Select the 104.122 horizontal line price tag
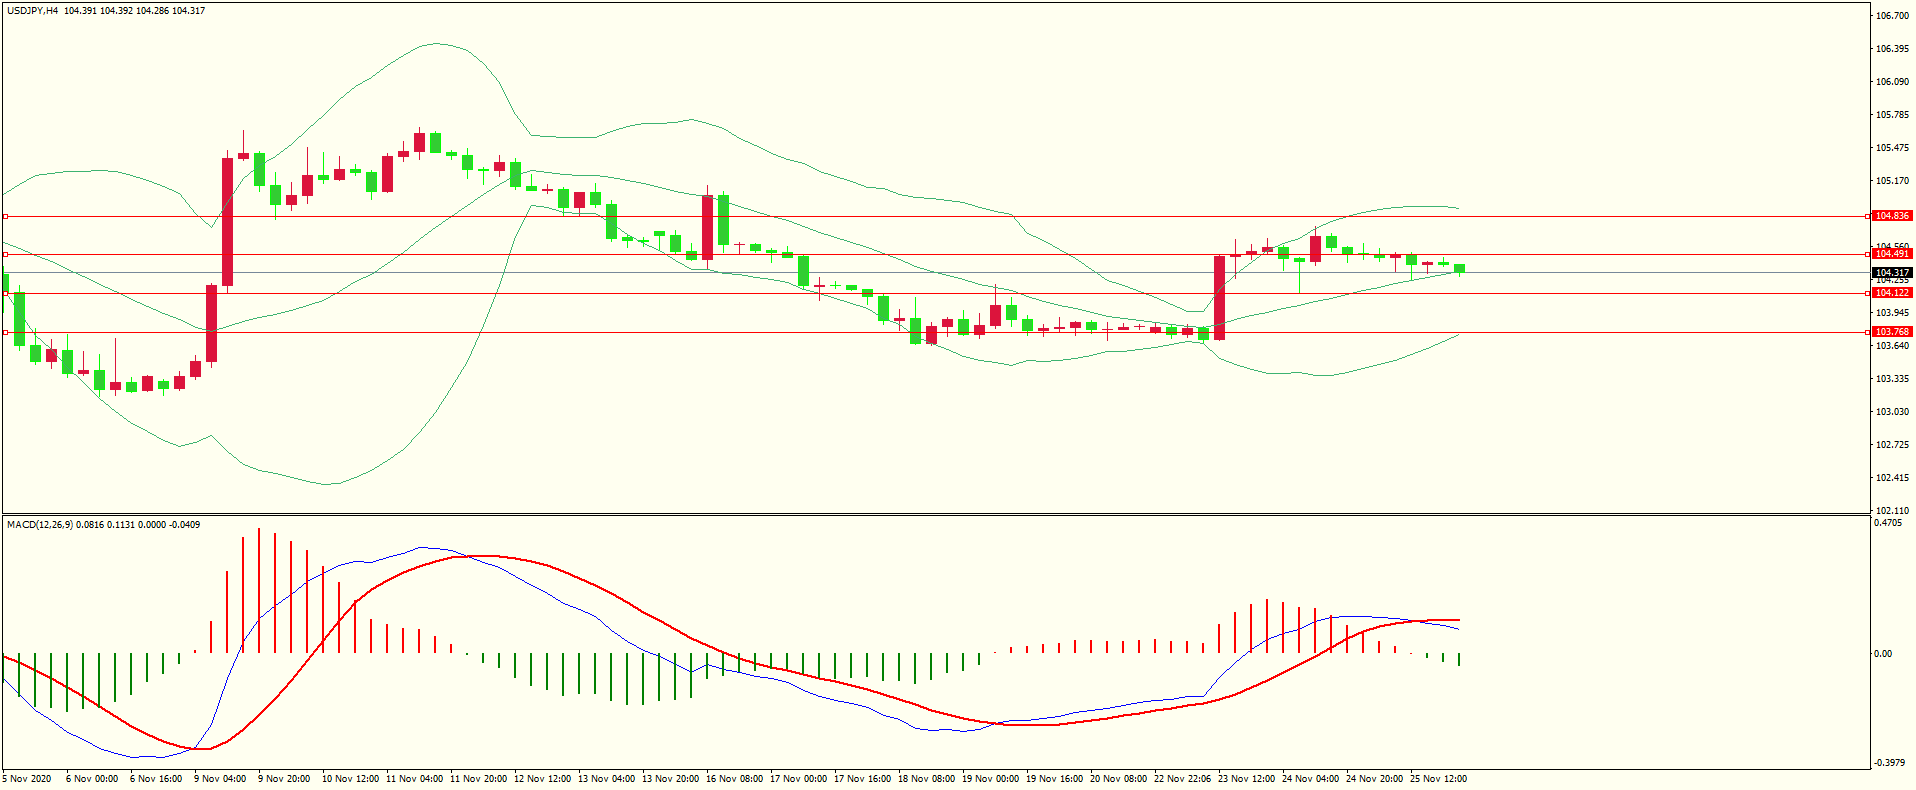Screen dimensions: 1916x790 point(1892,293)
